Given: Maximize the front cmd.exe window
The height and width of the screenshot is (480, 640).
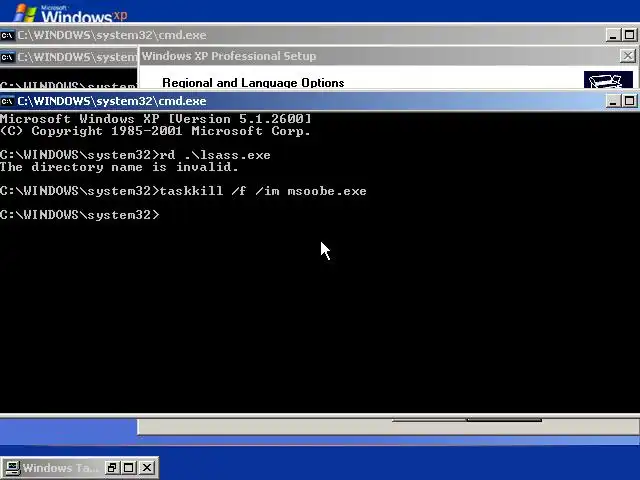Looking at the screenshot, I should tap(629, 101).
